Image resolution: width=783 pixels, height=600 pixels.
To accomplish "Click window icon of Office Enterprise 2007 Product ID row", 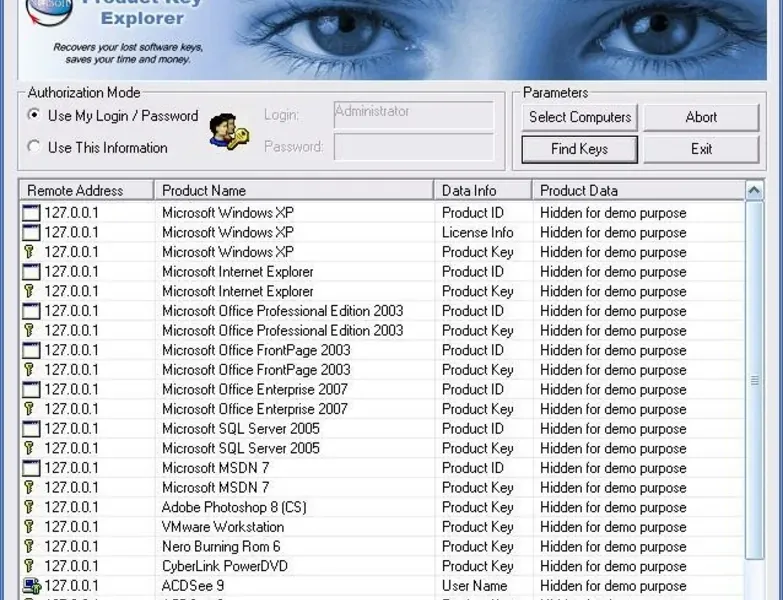I will [x=31, y=390].
